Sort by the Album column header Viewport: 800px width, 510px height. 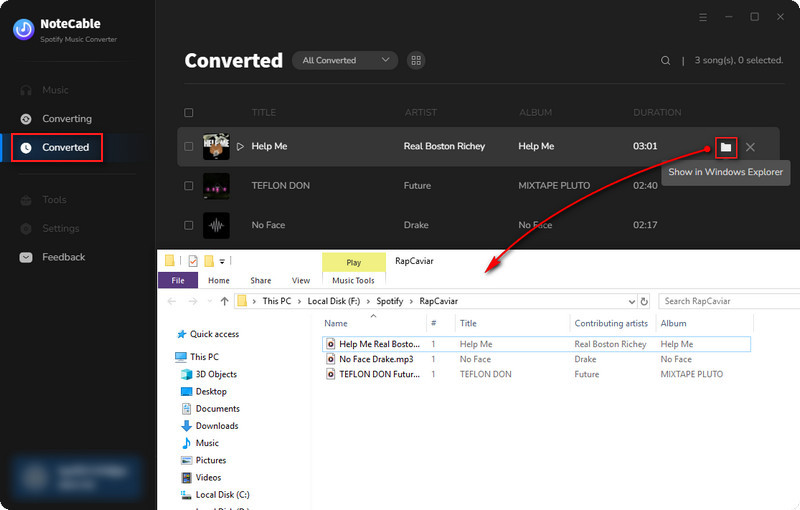673,323
